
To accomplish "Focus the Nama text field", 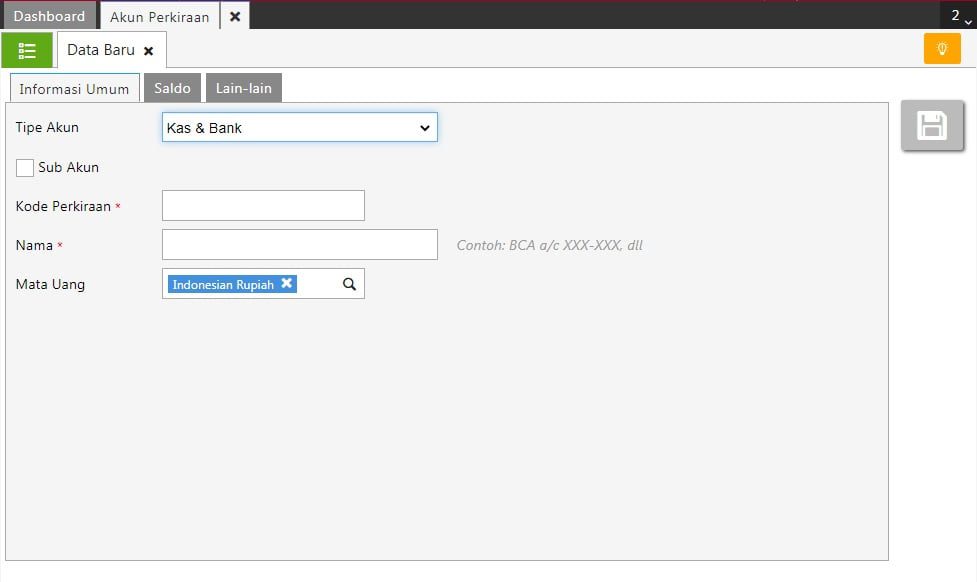I will (x=299, y=245).
